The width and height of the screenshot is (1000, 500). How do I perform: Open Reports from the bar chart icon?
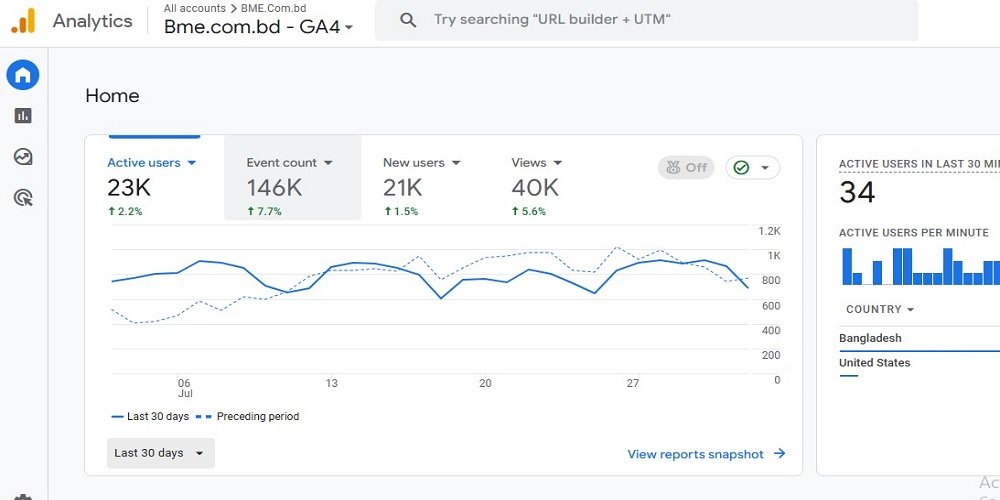(x=23, y=116)
